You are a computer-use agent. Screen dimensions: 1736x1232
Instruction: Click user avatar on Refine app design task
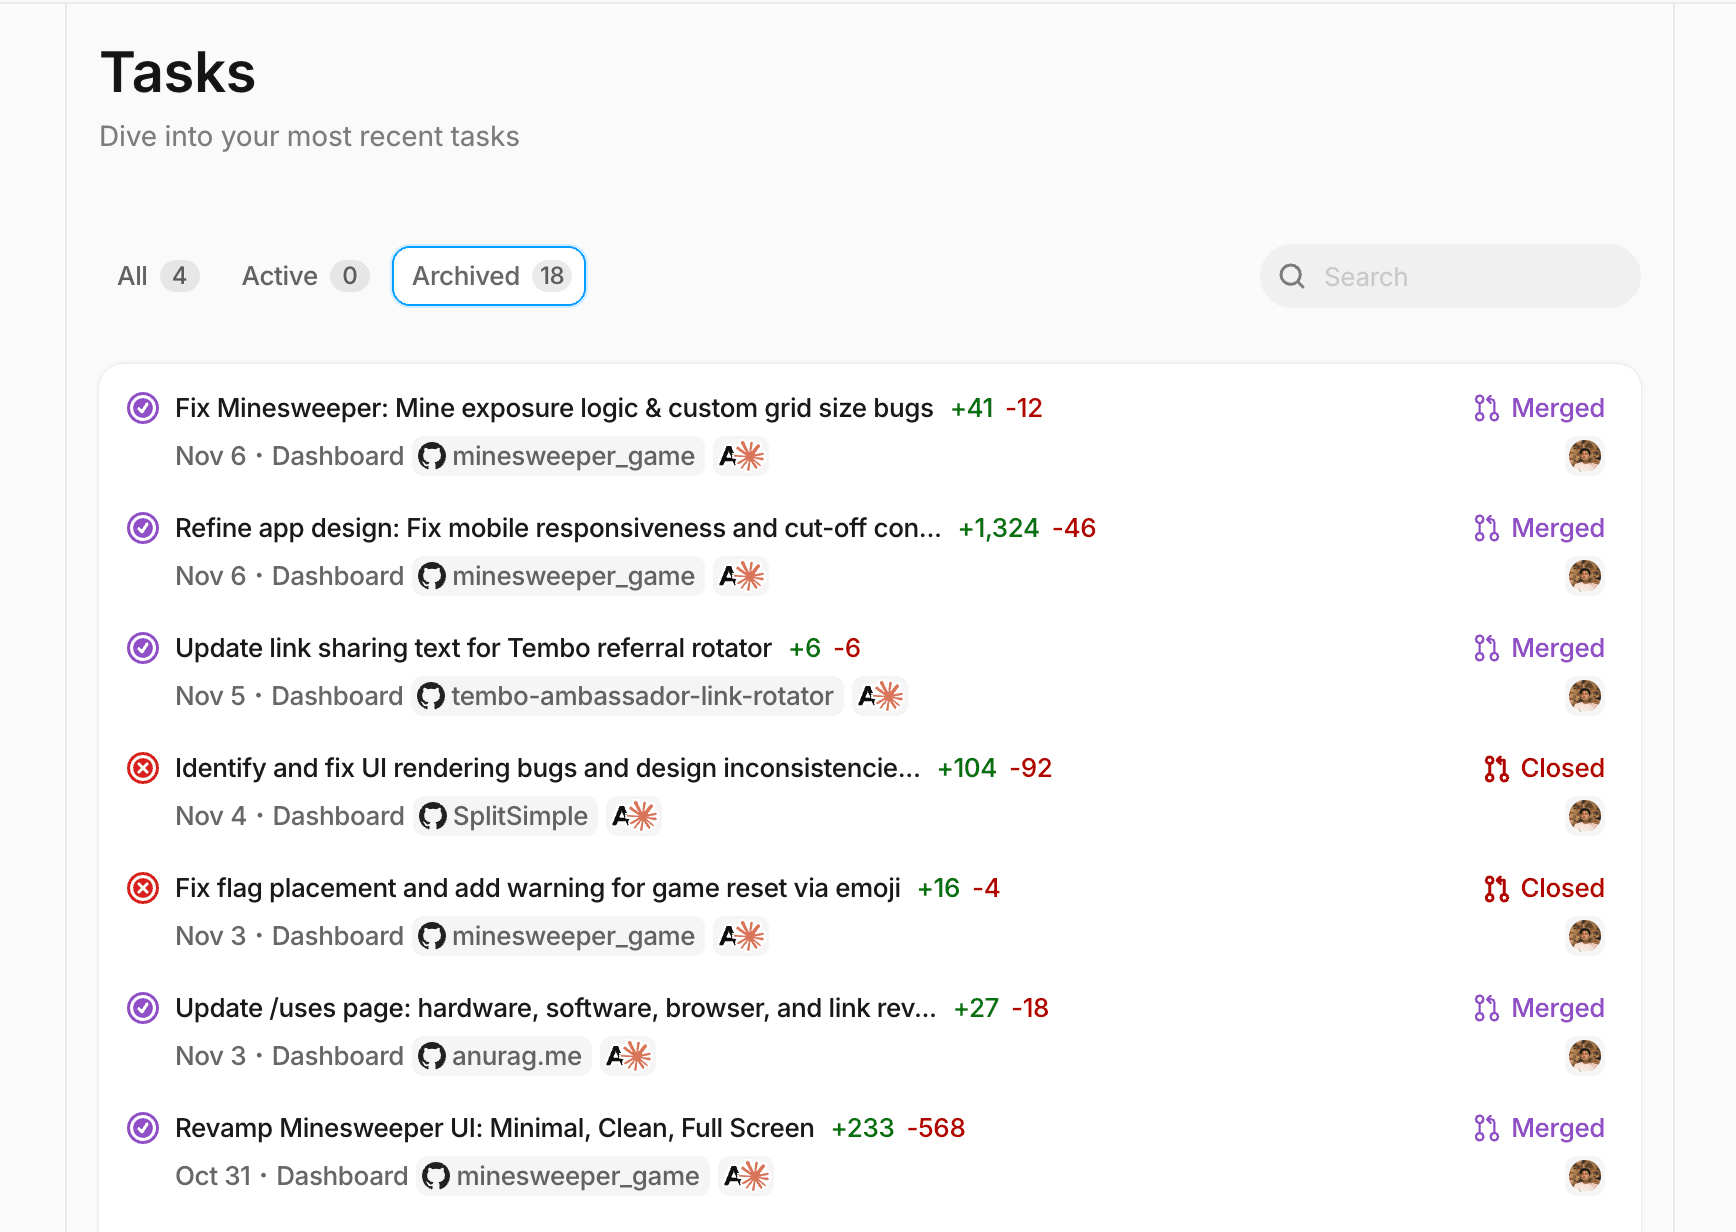click(1584, 576)
